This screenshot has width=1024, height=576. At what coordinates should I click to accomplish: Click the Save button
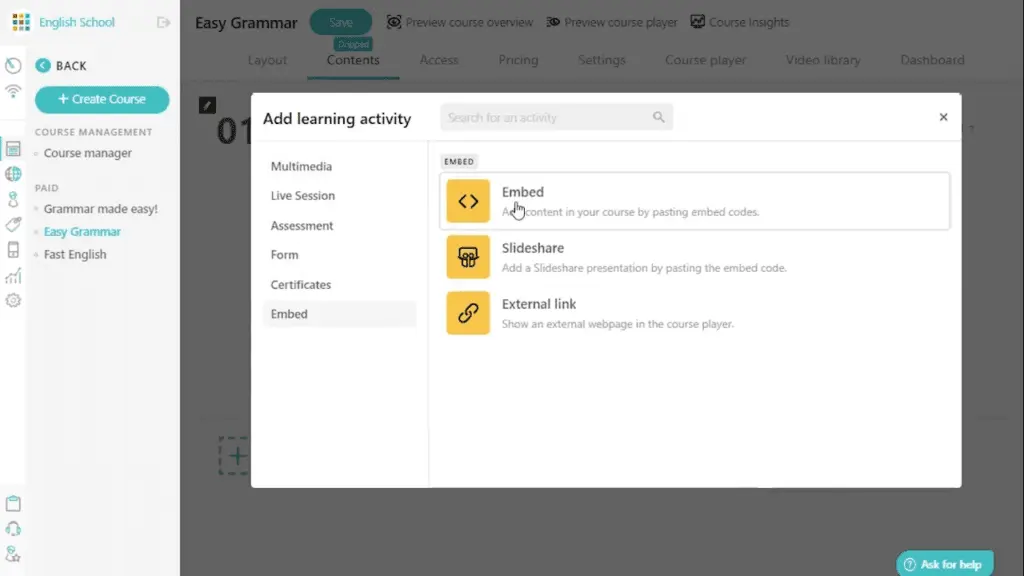click(341, 22)
